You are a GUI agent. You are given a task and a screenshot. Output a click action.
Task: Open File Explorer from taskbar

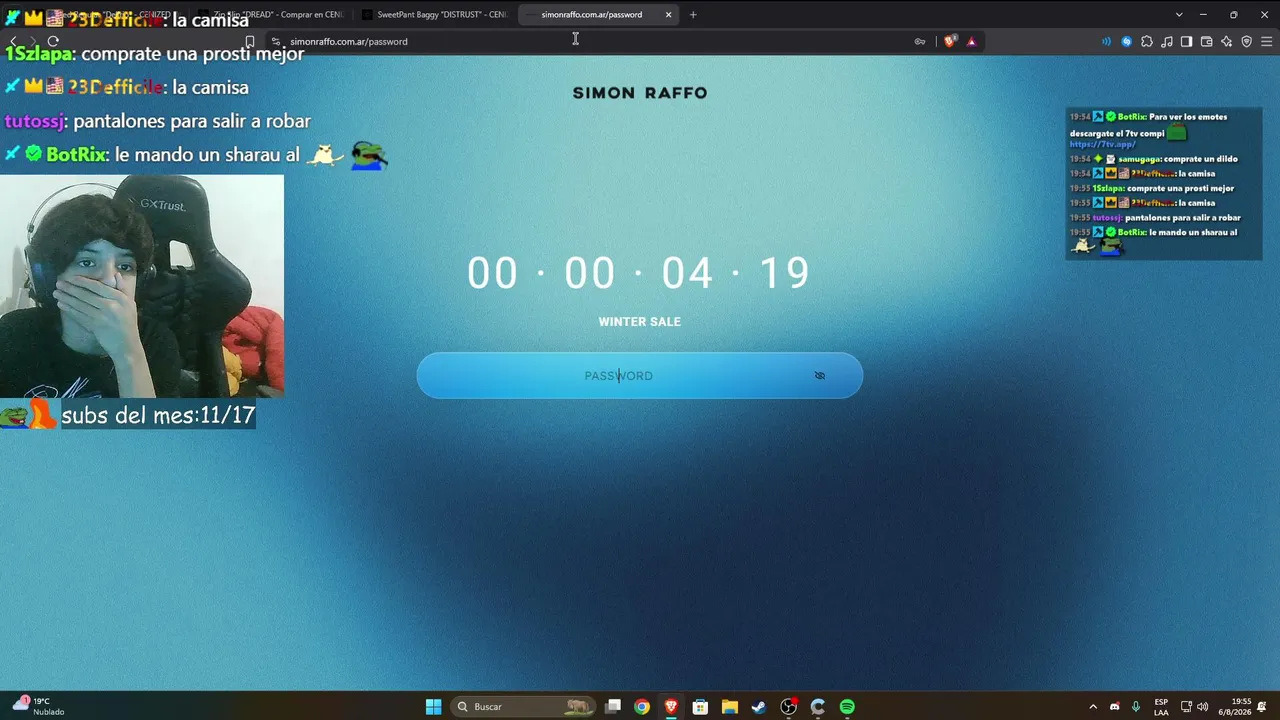(x=730, y=707)
